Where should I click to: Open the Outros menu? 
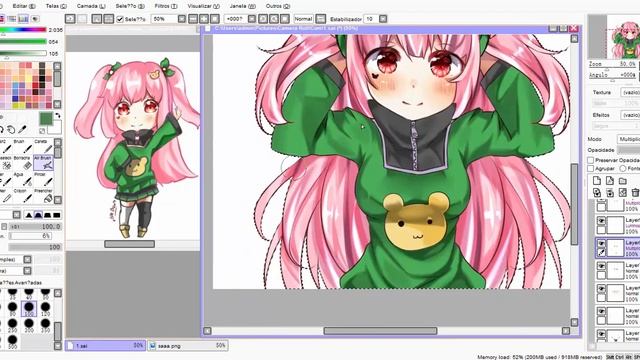coord(278,6)
